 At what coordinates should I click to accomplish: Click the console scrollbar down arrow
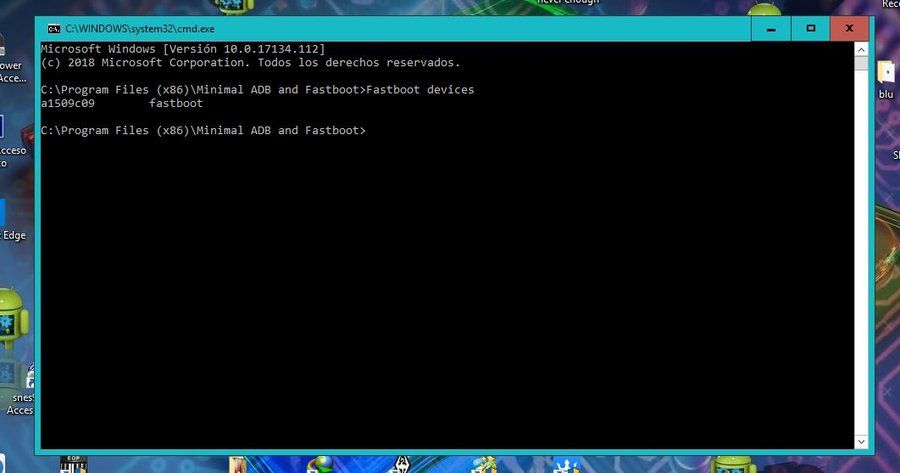pos(861,441)
